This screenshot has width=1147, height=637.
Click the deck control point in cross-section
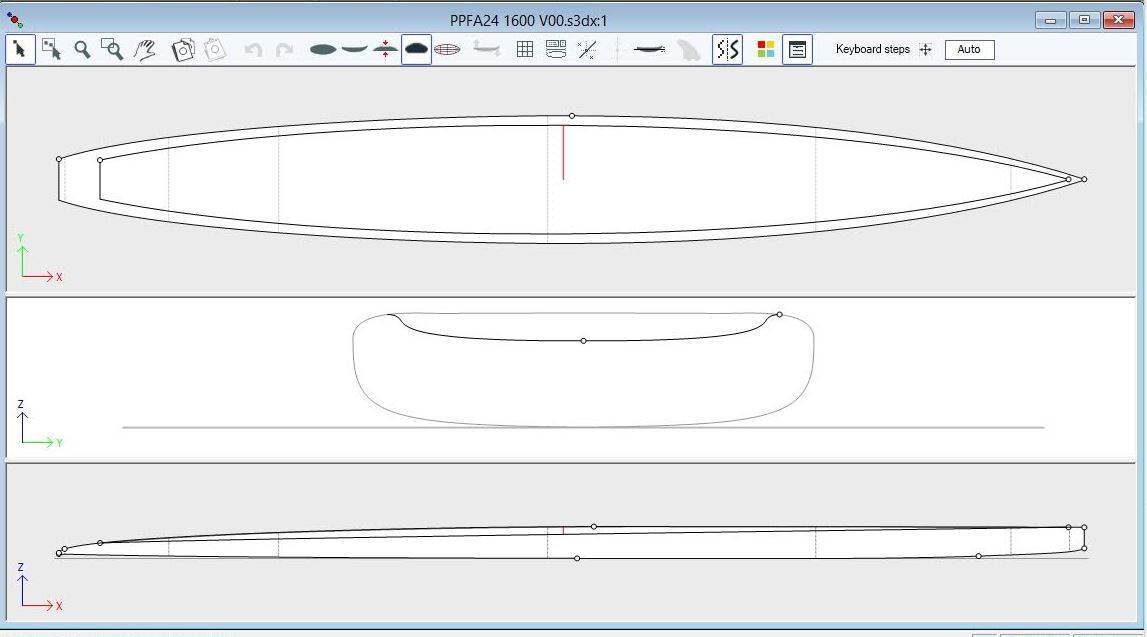click(584, 341)
